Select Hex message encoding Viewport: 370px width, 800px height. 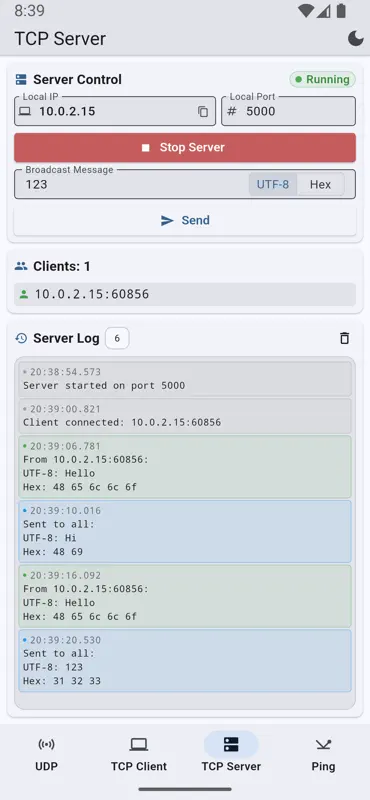320,184
